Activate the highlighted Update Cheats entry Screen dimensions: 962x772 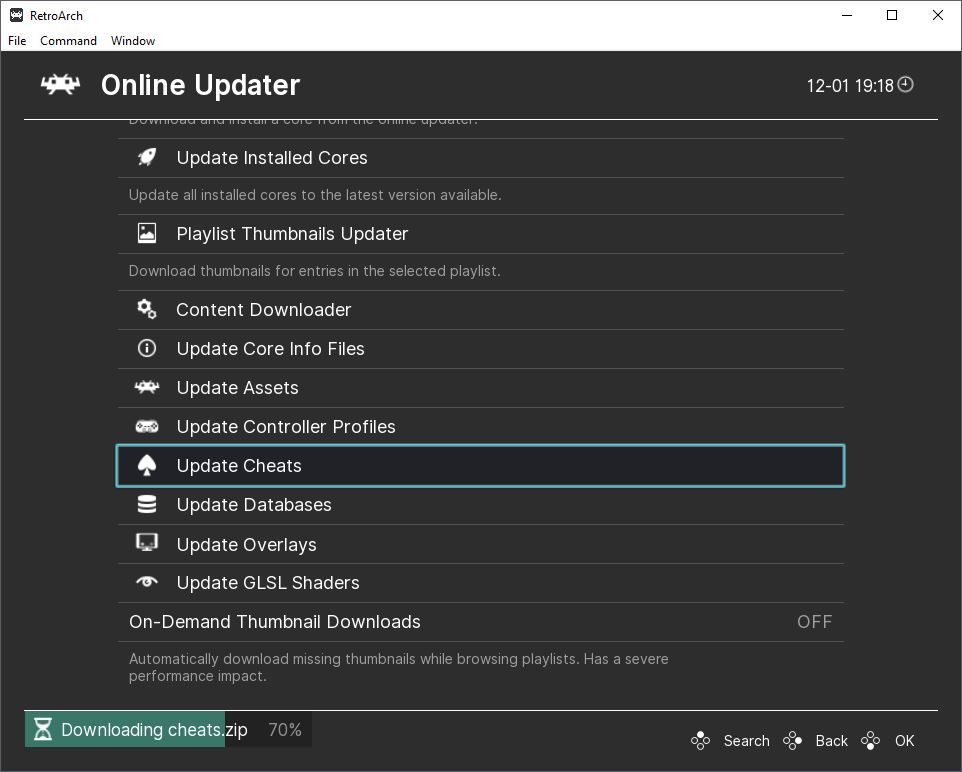(480, 466)
